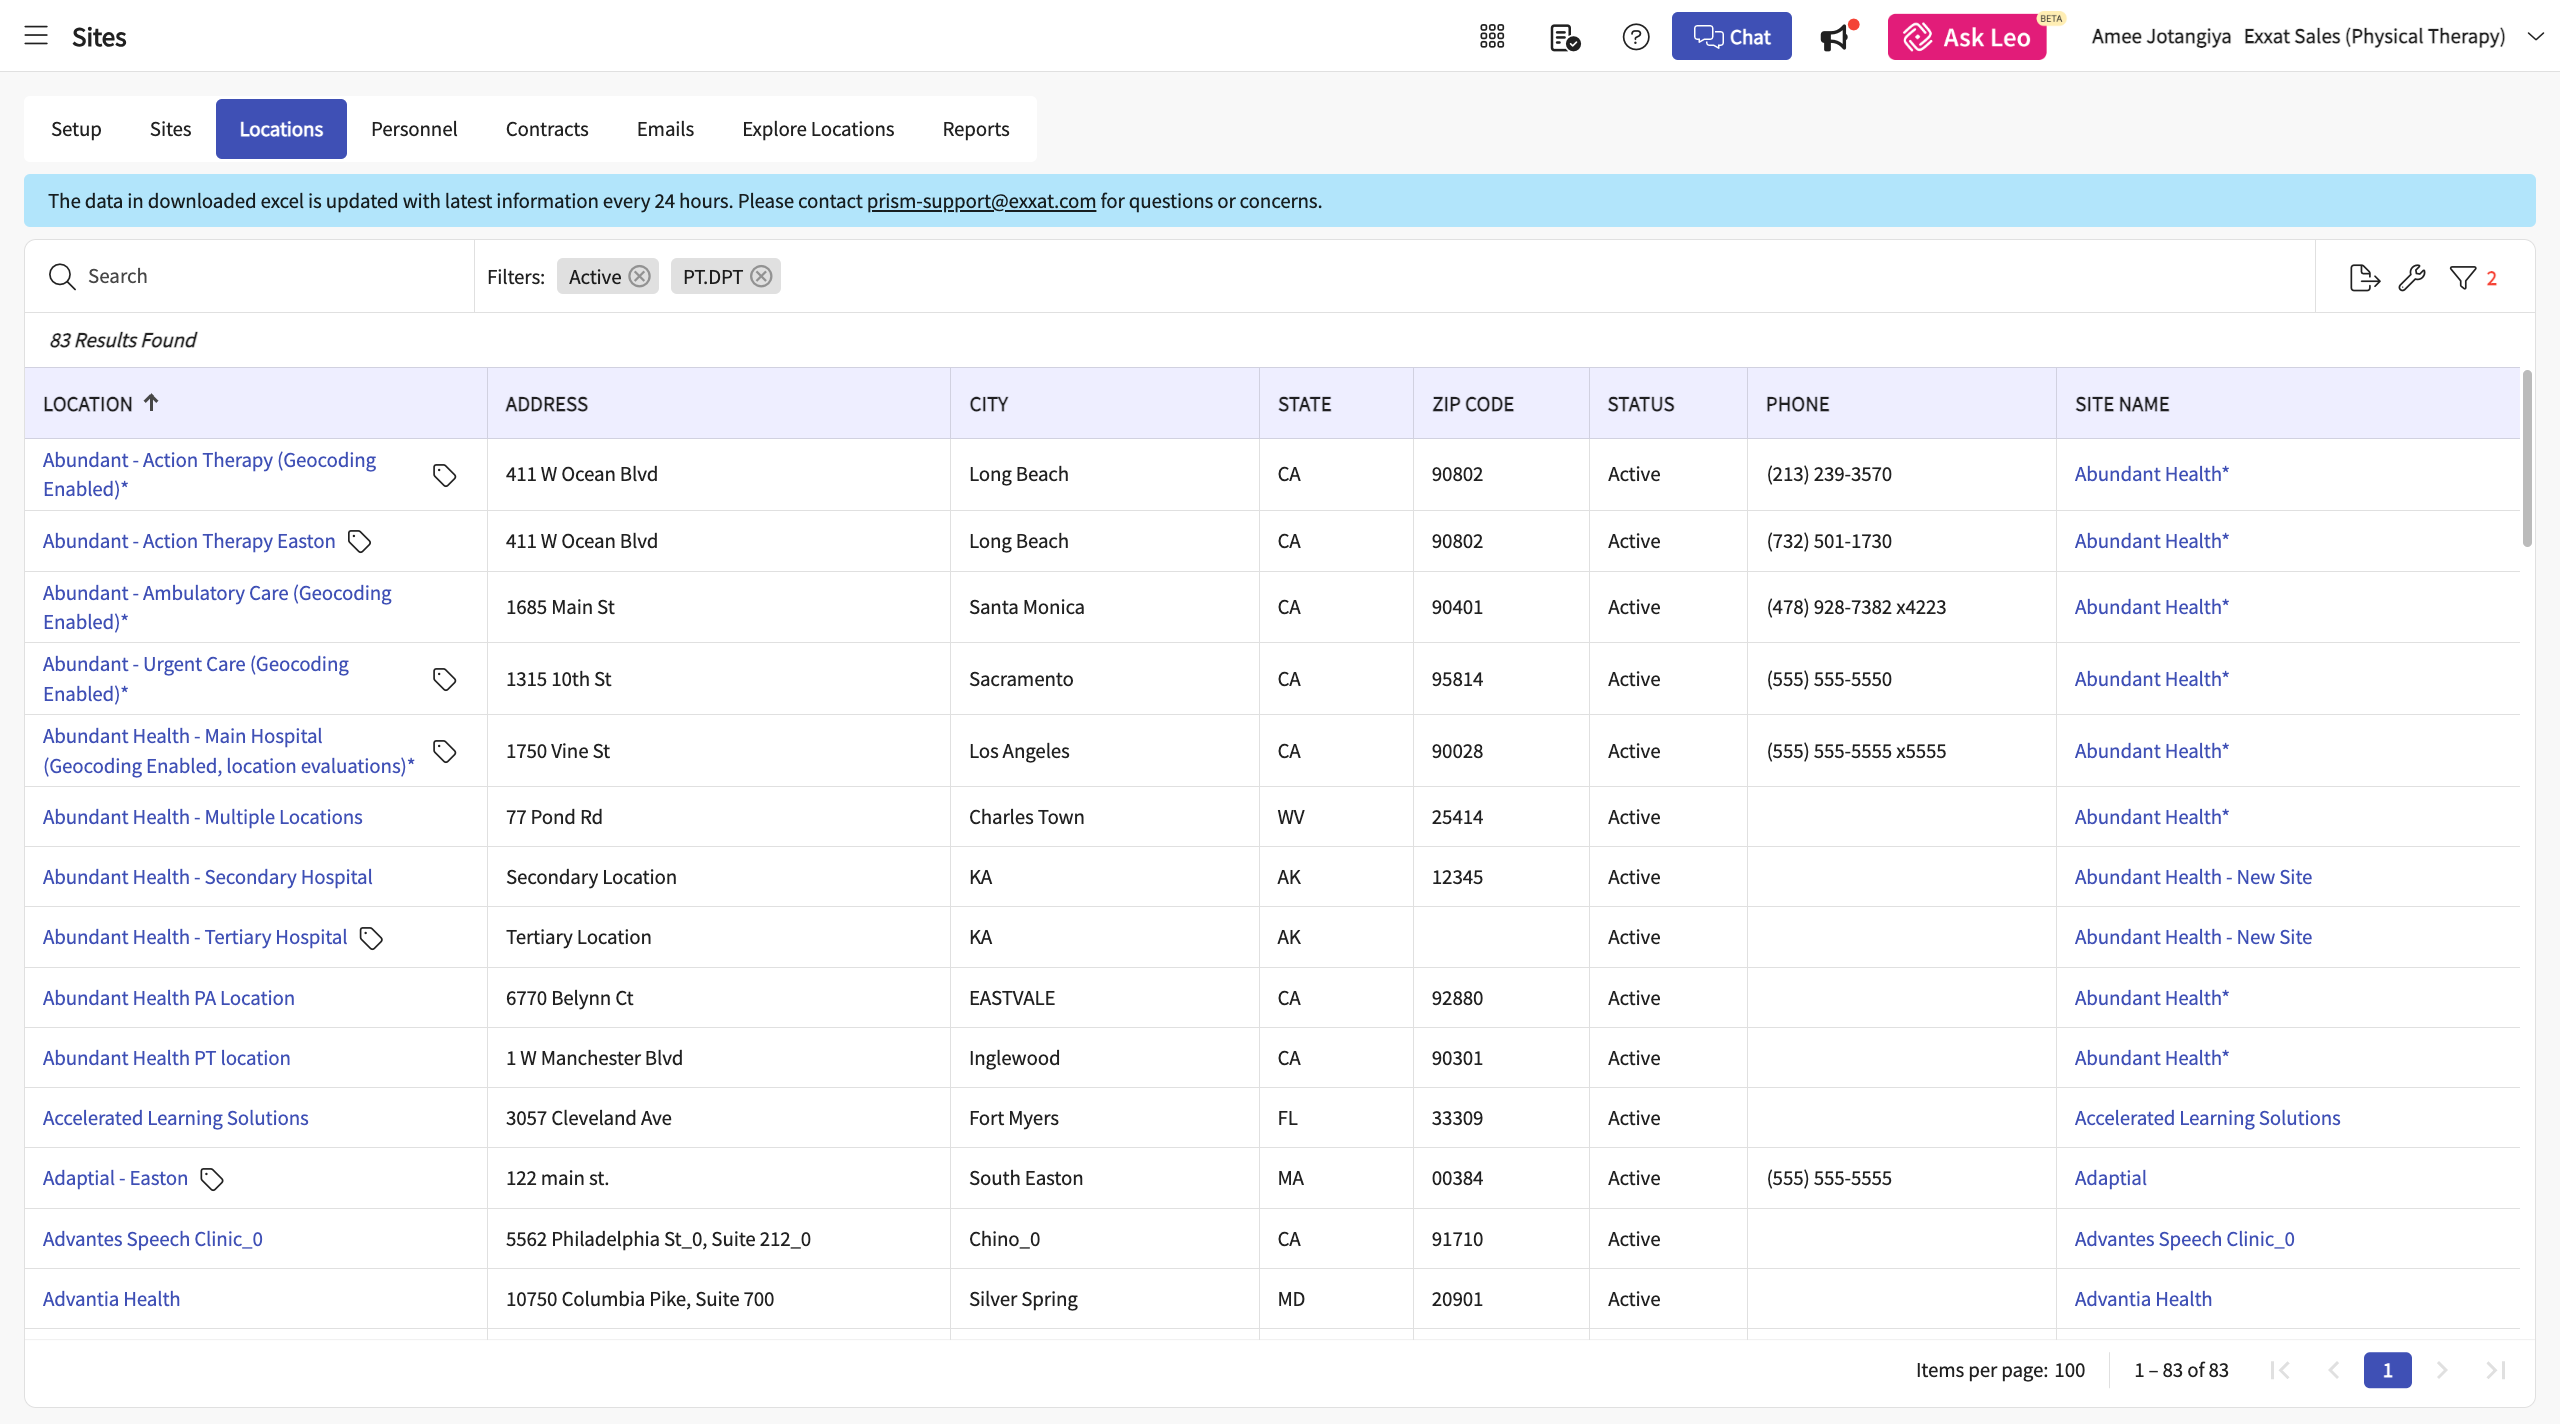Click the Ask Leo button
The height and width of the screenshot is (1424, 2560).
pos(1967,37)
